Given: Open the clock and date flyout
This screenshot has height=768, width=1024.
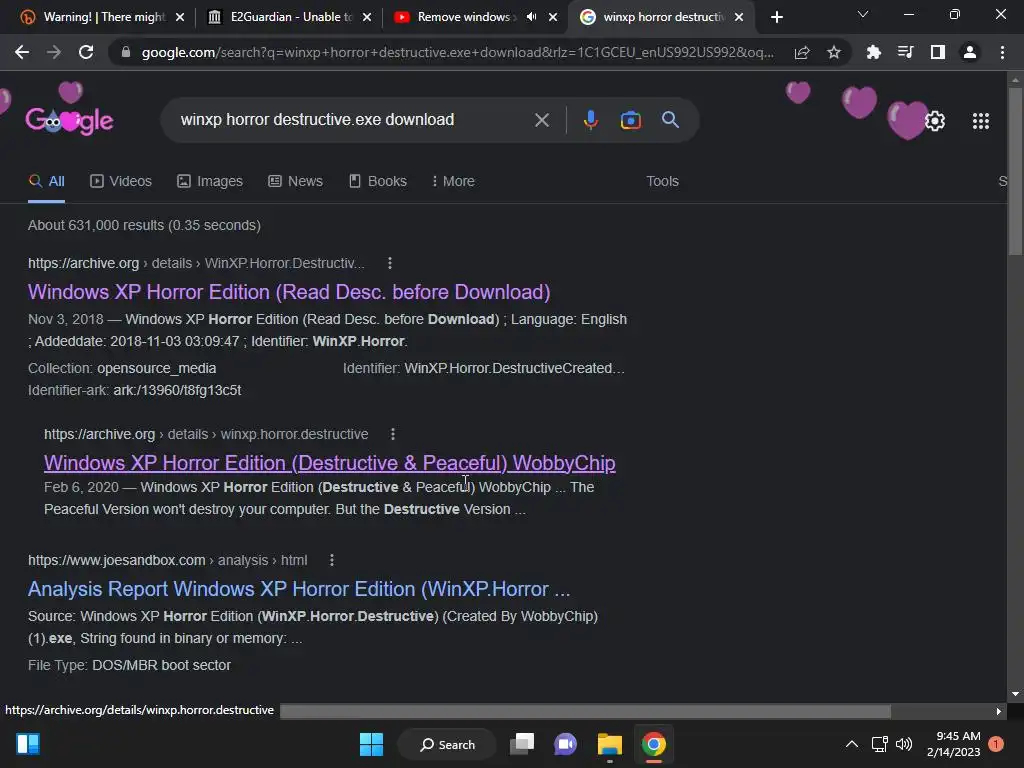Looking at the screenshot, I should click(x=953, y=744).
